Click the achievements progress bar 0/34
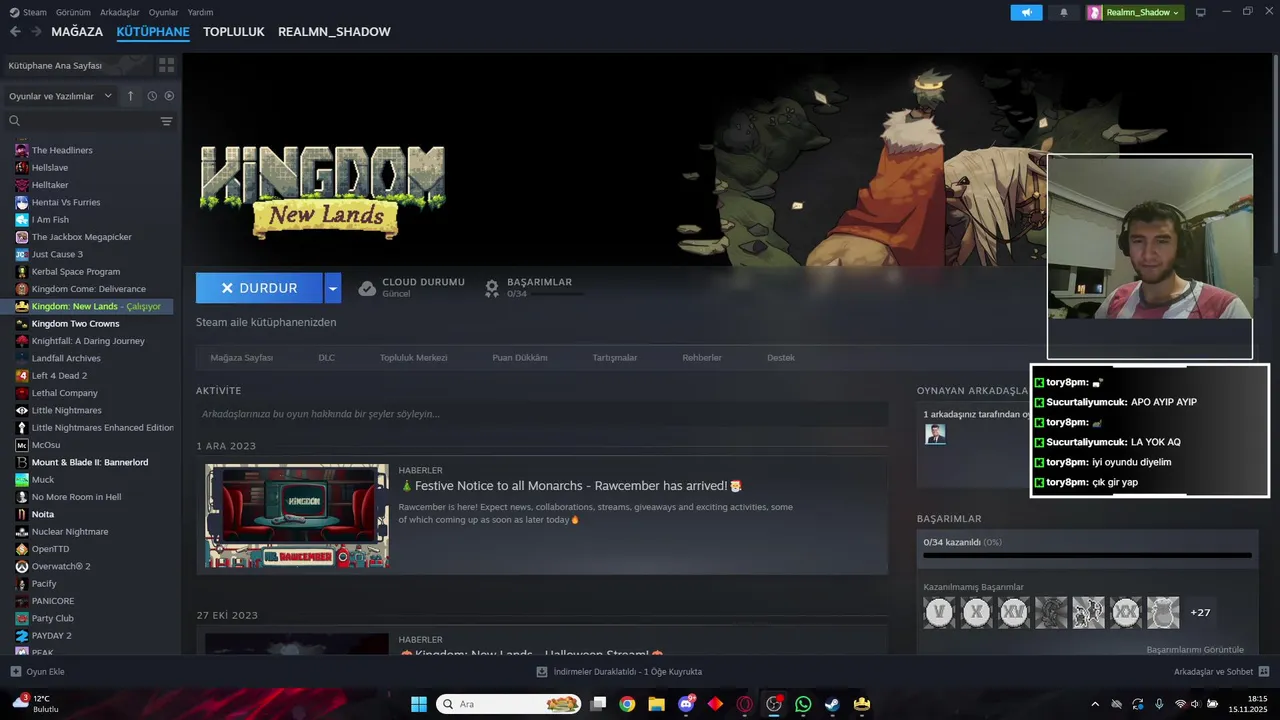1280x720 pixels. (1087, 555)
